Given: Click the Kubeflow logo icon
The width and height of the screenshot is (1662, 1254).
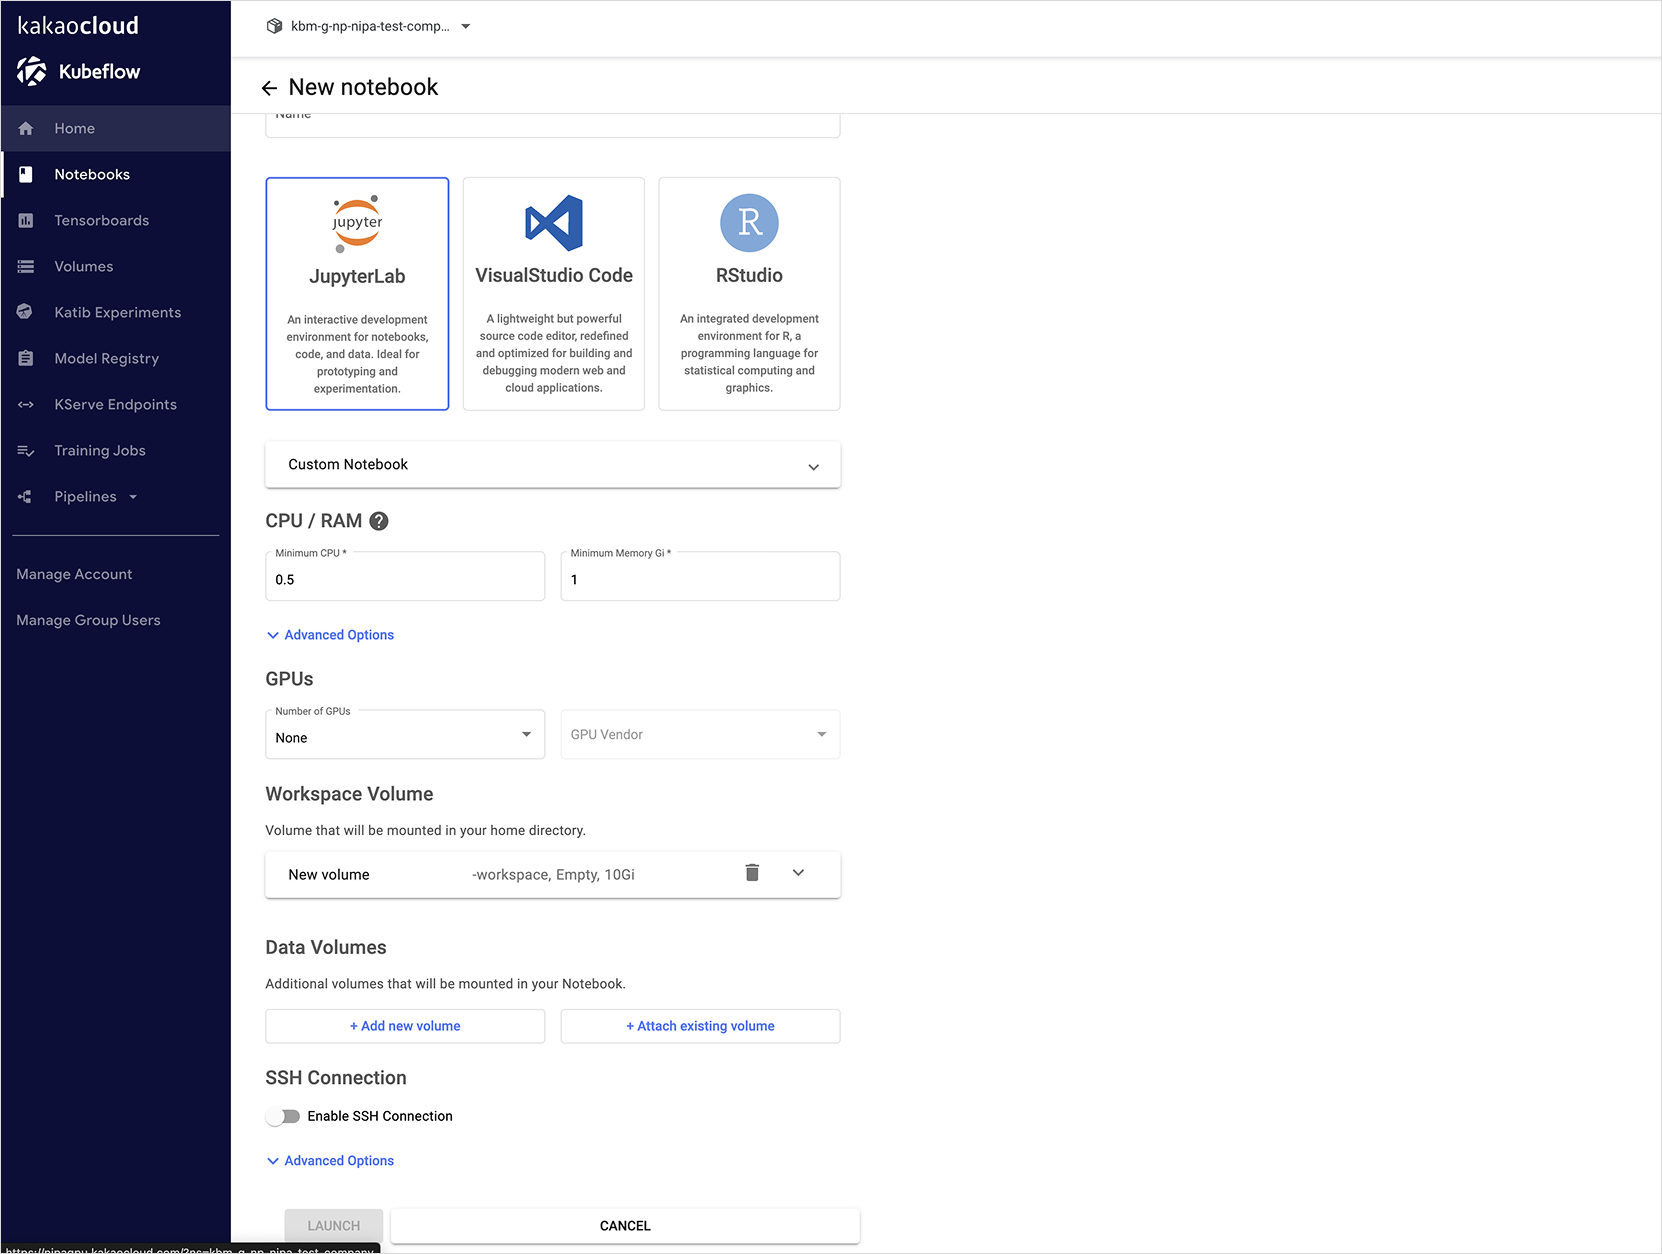Looking at the screenshot, I should click(31, 71).
